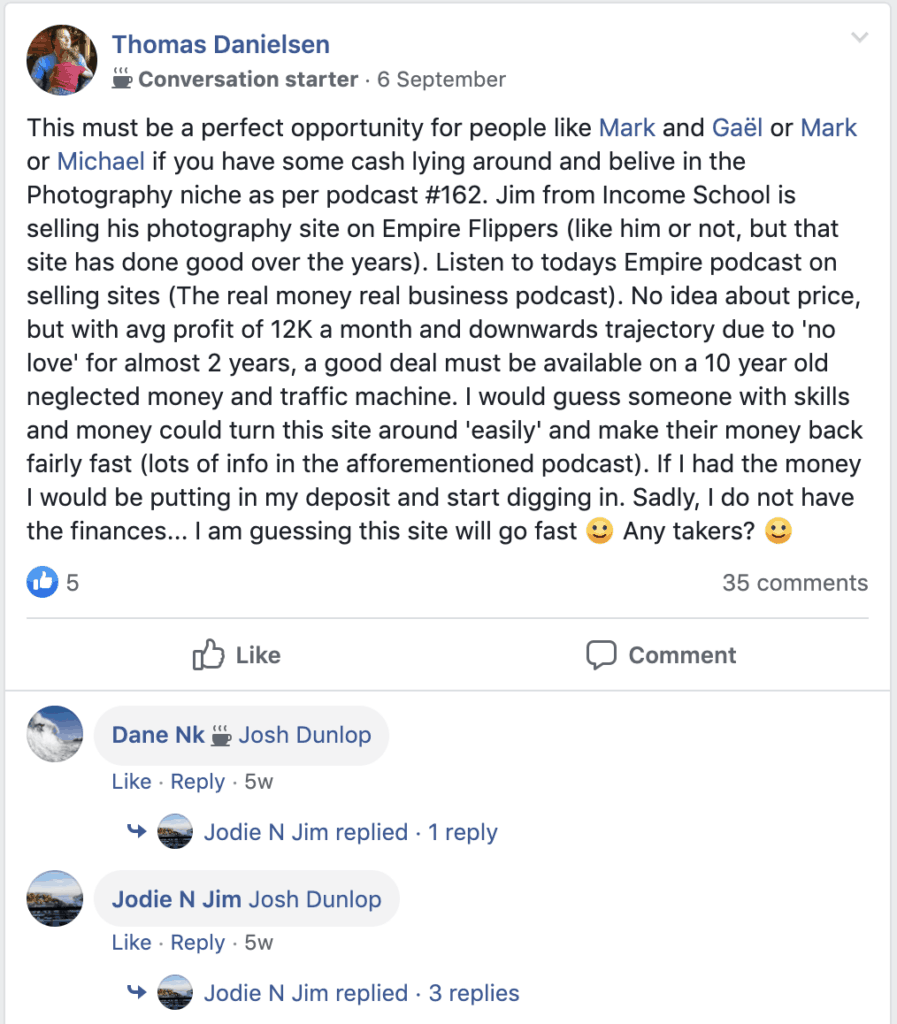Screen dimensions: 897x1024
Task: Open the post options chevron menu
Action: (859, 39)
